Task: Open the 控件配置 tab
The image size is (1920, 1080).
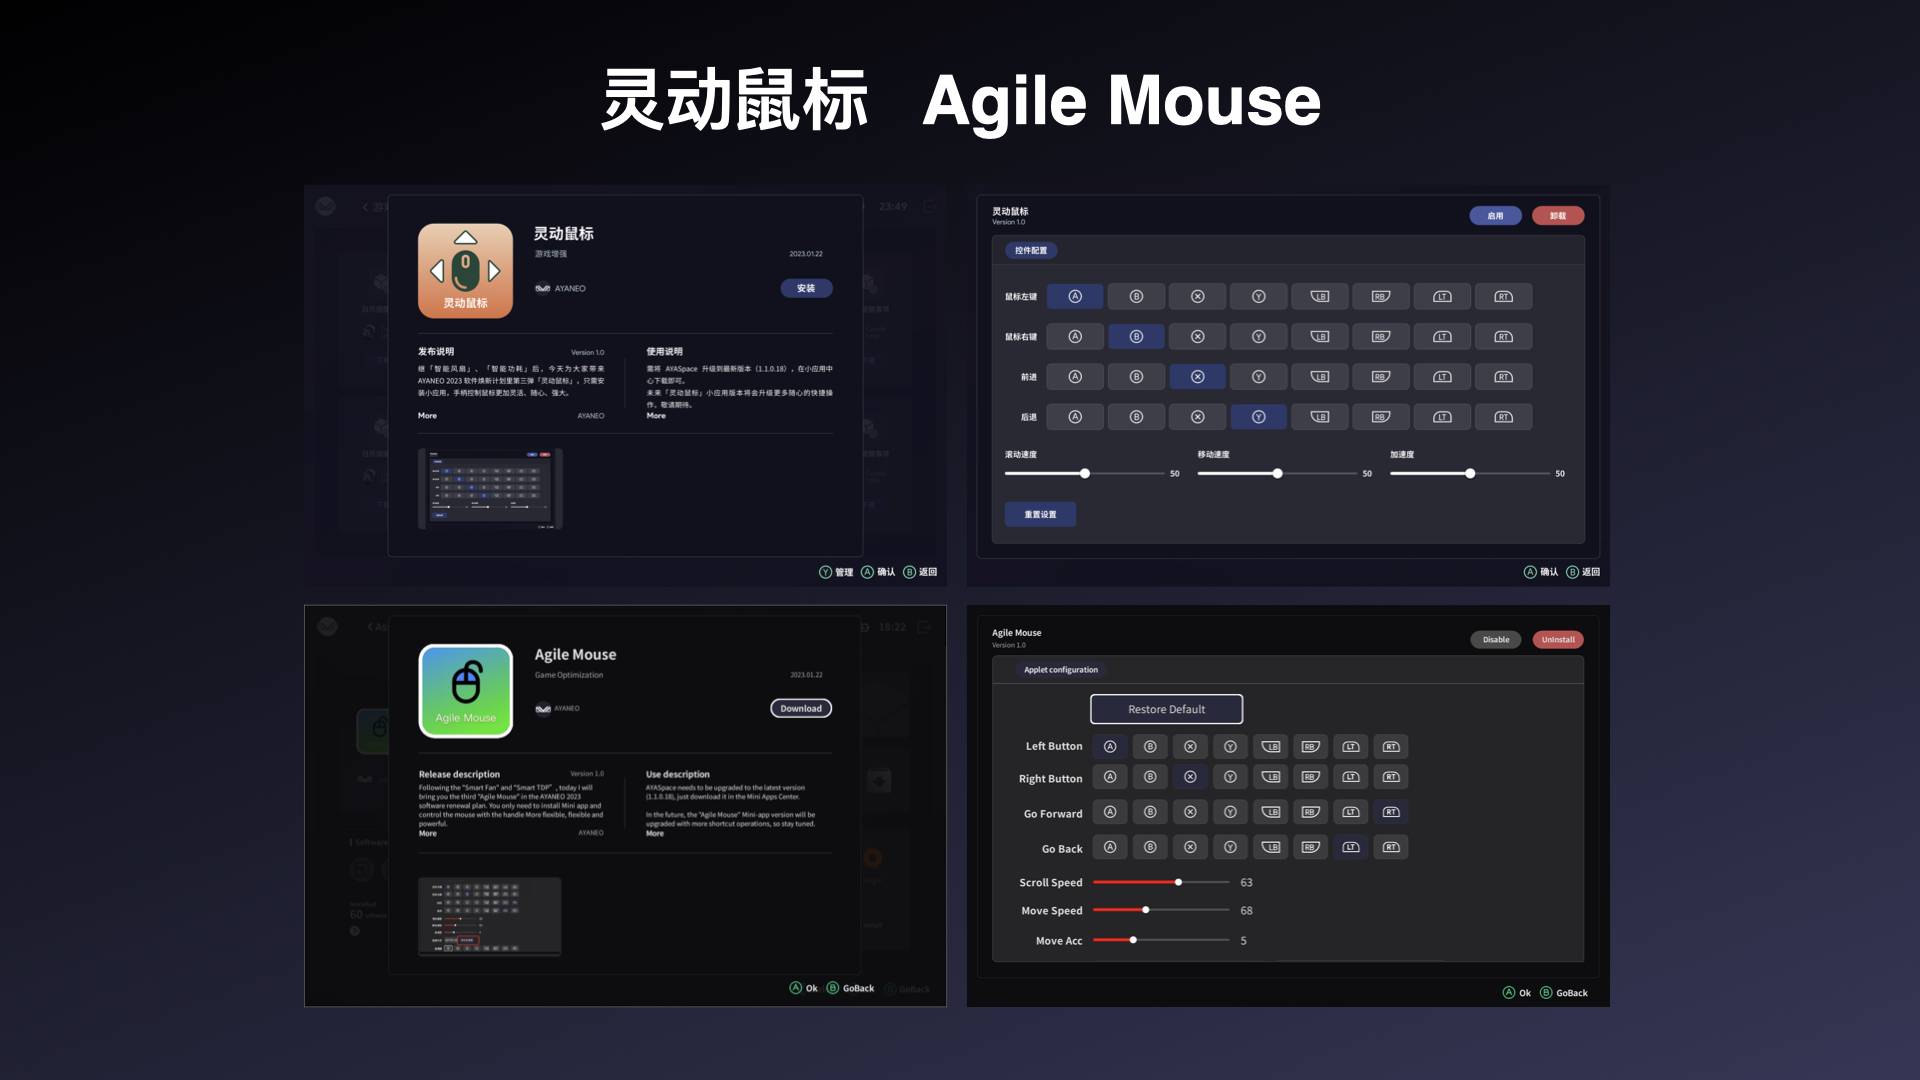Action: [1031, 250]
